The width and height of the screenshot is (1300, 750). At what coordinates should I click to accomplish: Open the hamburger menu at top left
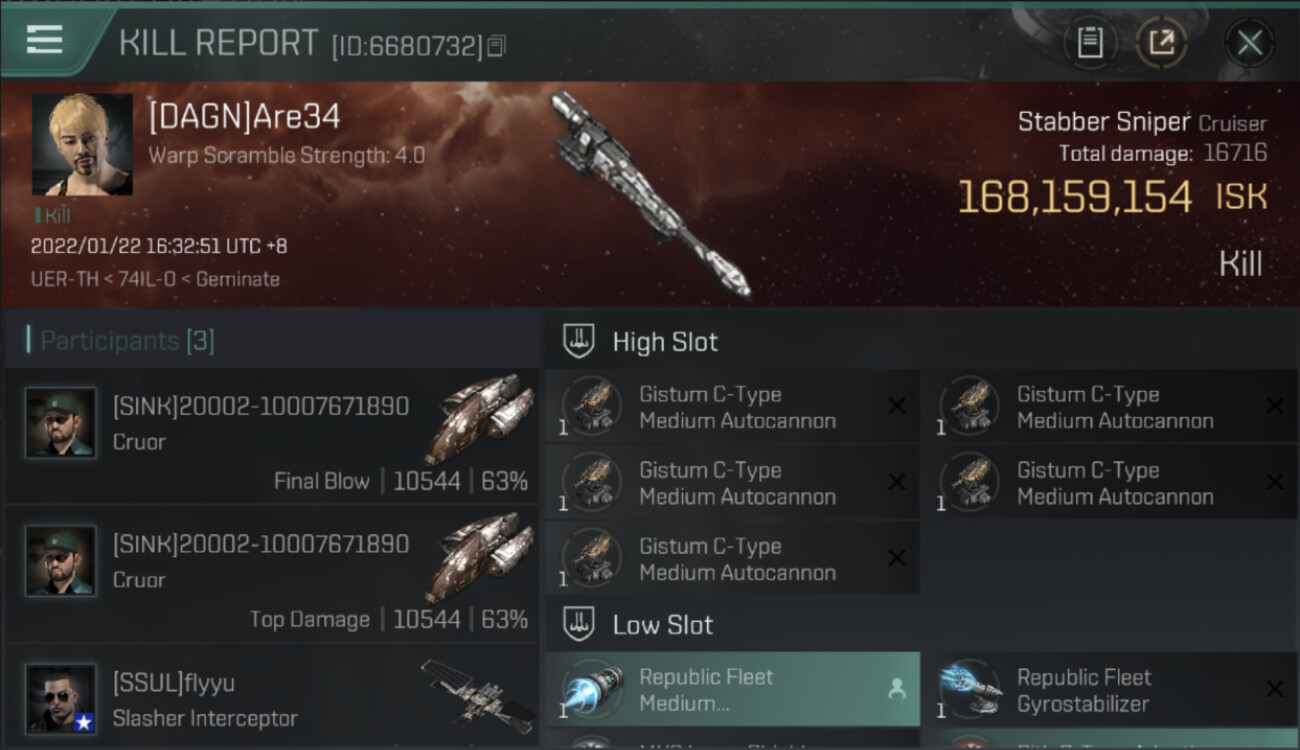tap(45, 40)
